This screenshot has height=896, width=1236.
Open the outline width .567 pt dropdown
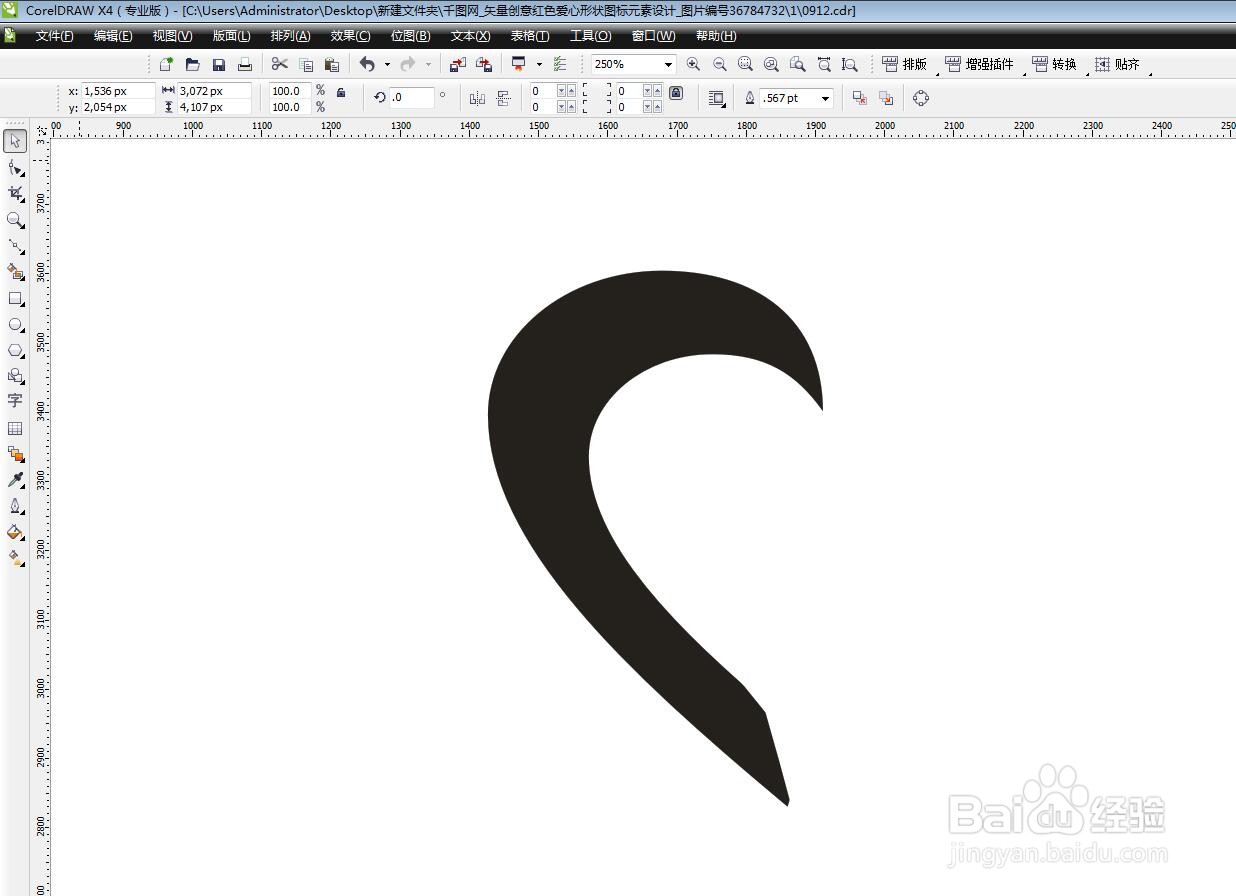pos(826,98)
